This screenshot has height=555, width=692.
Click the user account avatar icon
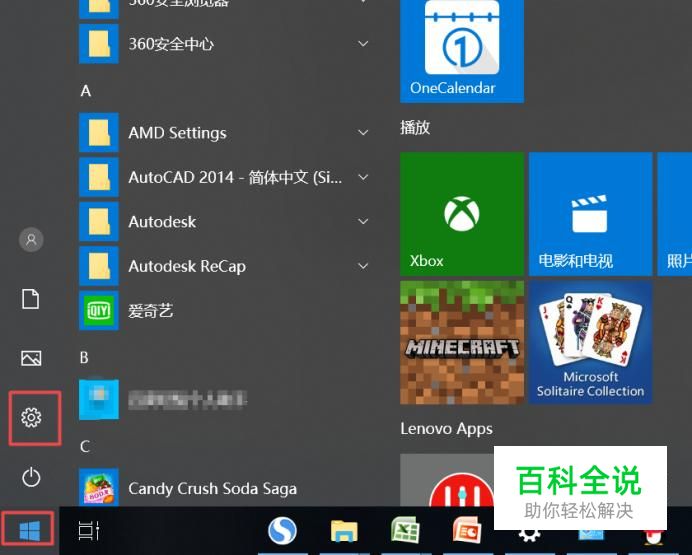click(31, 240)
